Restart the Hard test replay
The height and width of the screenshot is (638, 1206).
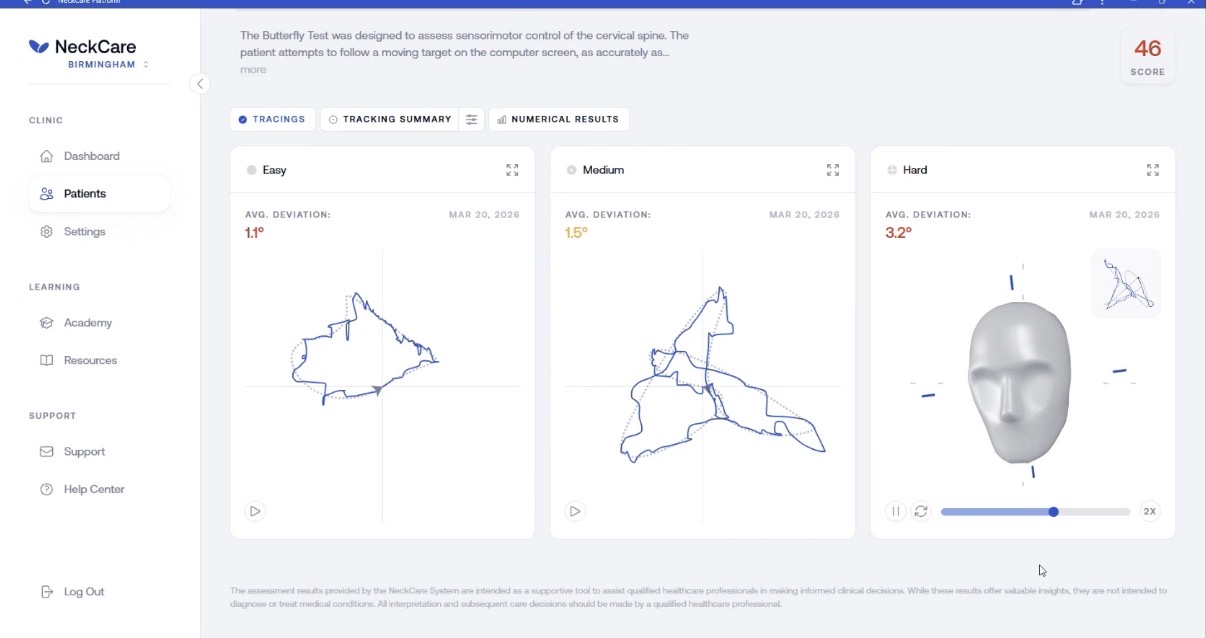click(x=921, y=511)
